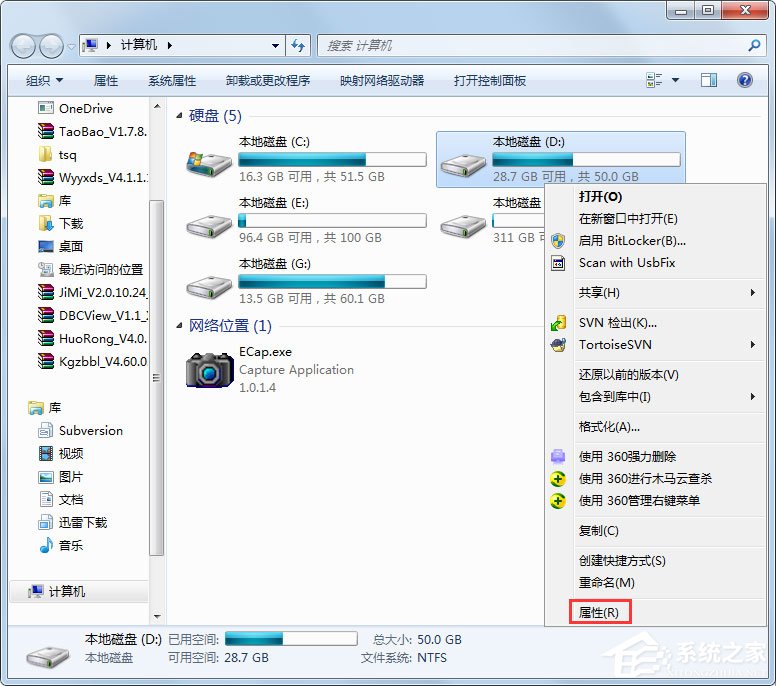Image resolution: width=776 pixels, height=686 pixels.
Task: Toggle the preview pane icon
Action: click(x=709, y=80)
